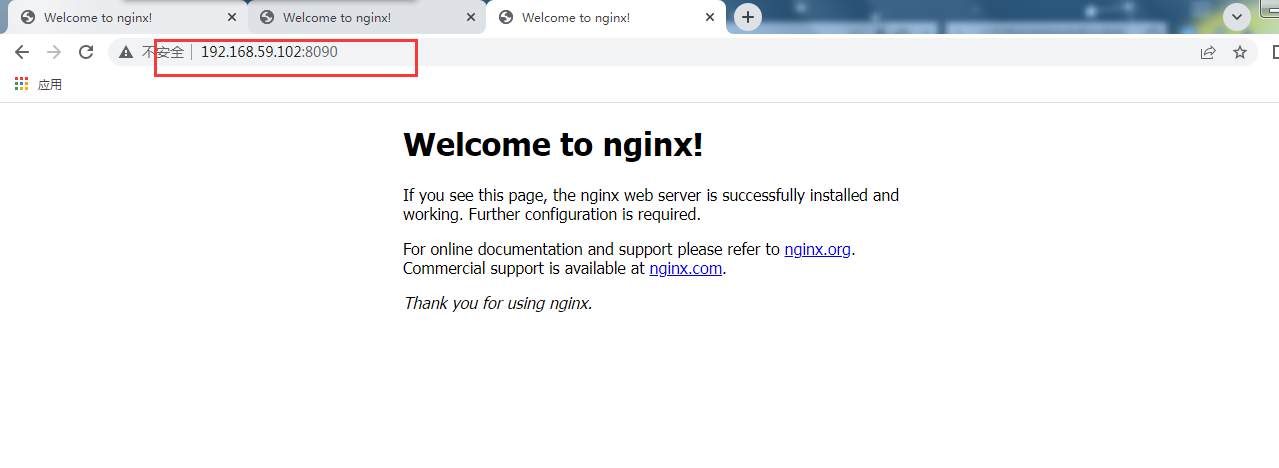
Task: Open the Apps grid icon in bookmarks bar
Action: [22, 84]
